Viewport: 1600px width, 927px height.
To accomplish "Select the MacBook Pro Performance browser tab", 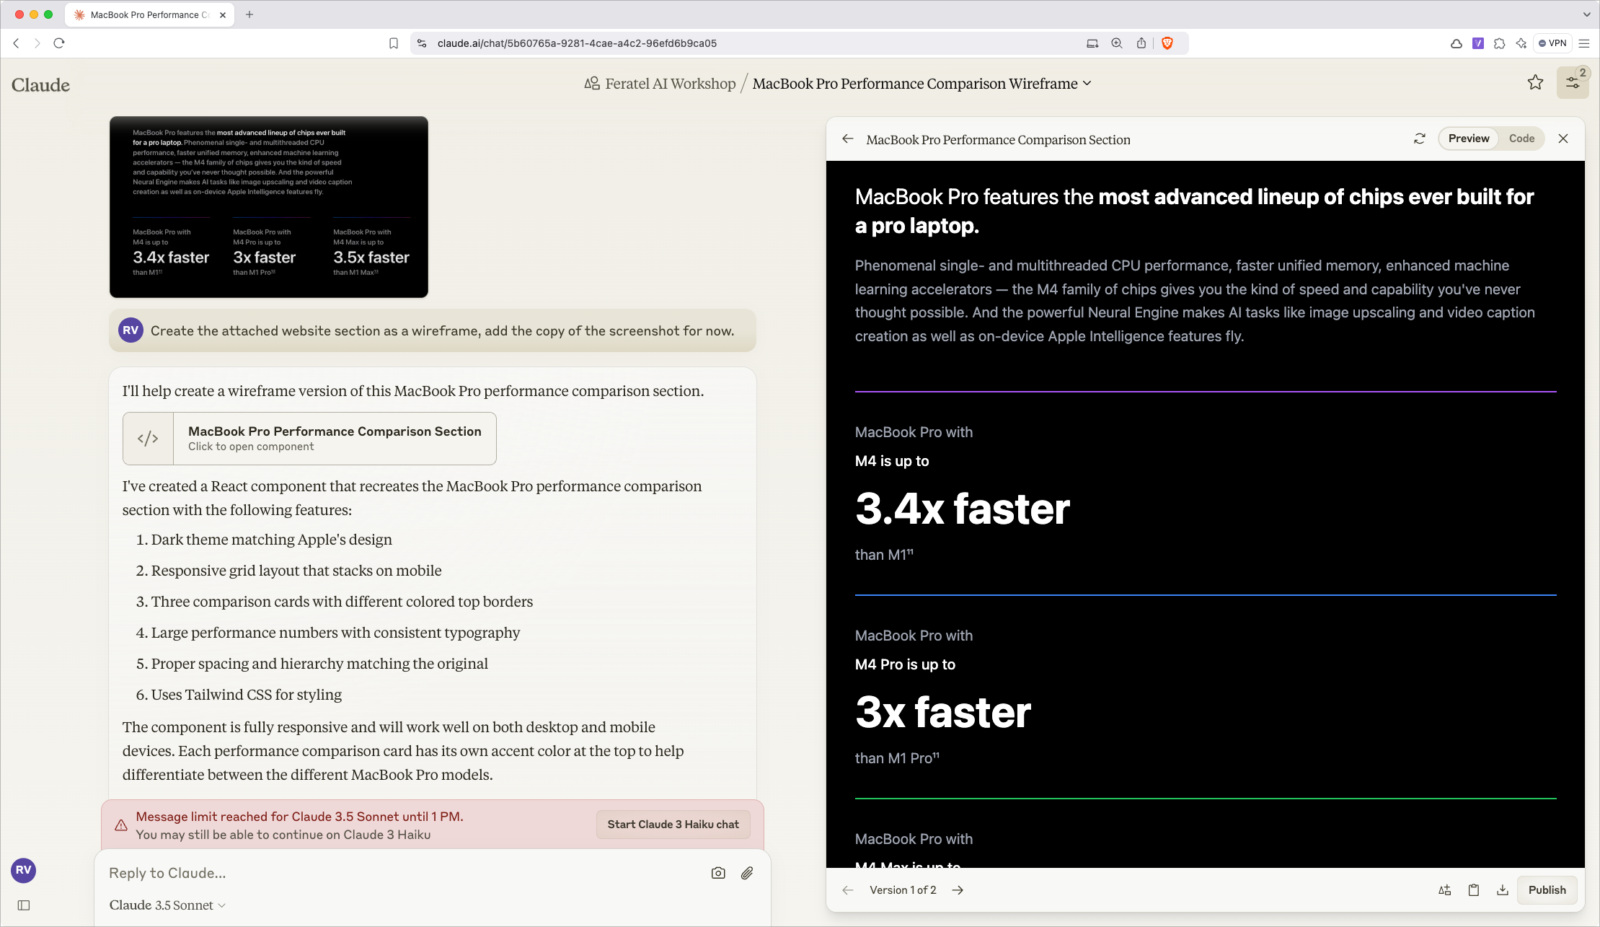I will [150, 15].
